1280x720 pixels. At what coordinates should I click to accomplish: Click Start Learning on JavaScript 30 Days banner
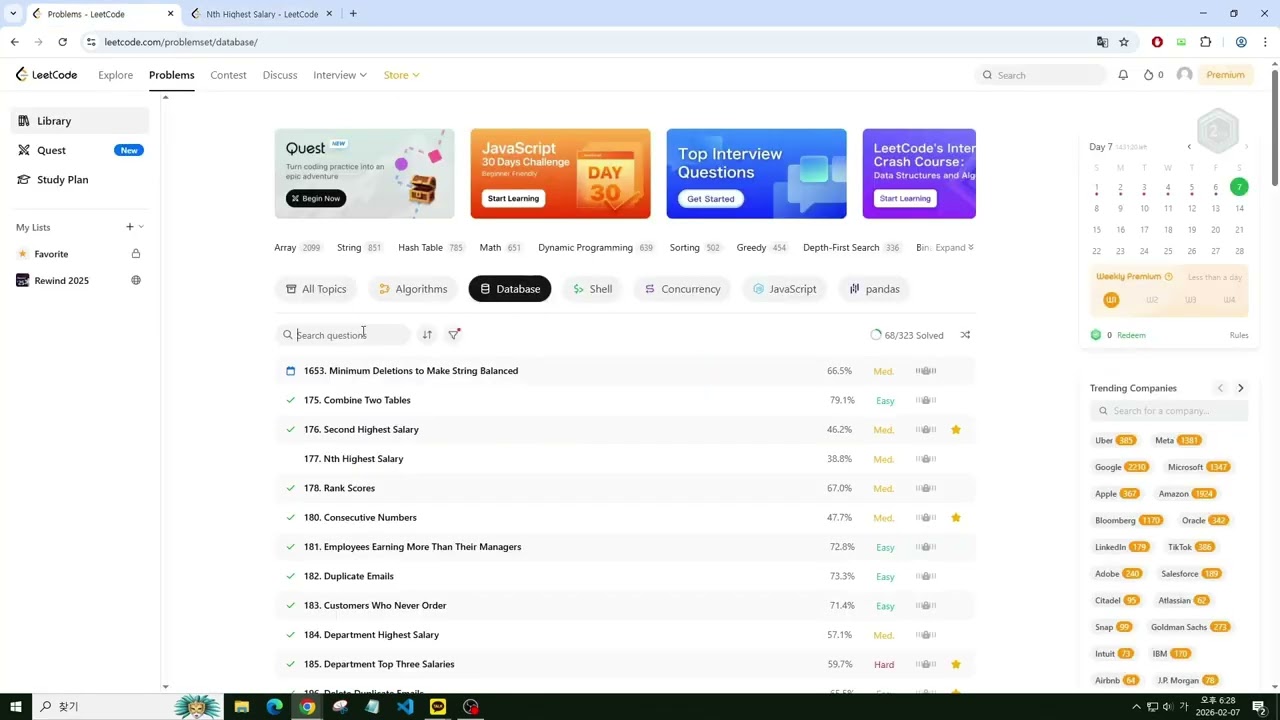tap(513, 198)
